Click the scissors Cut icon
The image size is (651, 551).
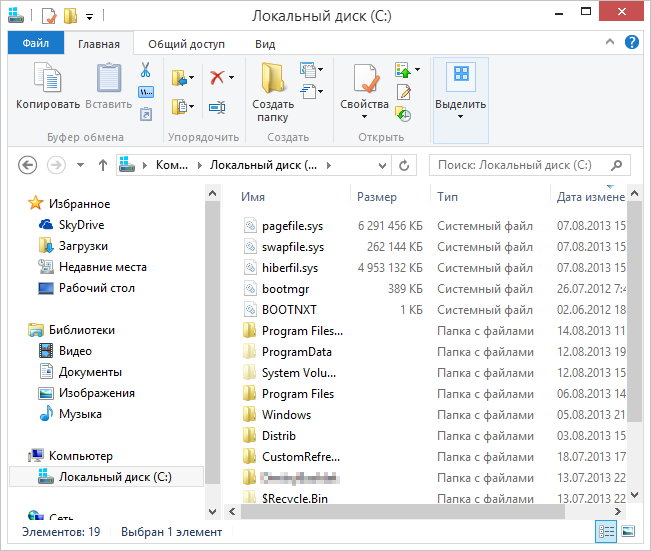pos(145,70)
